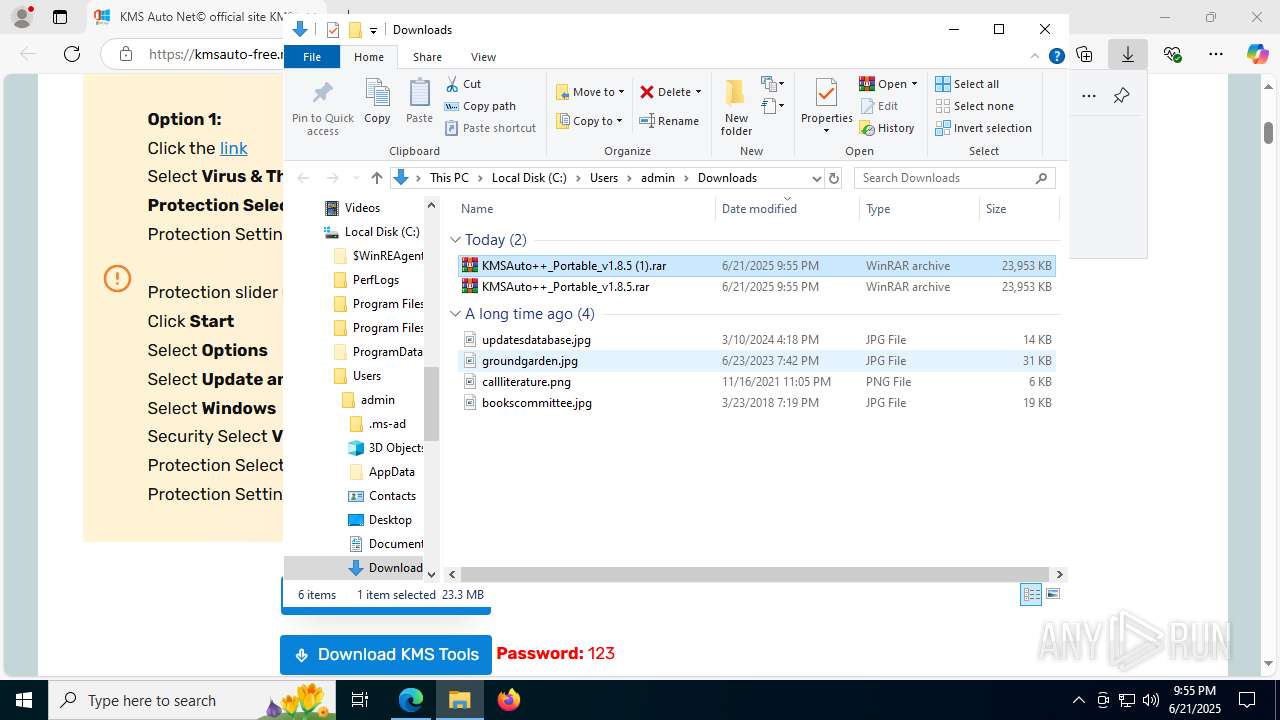Click the Paste ribbon button
Image resolution: width=1280 pixels, height=720 pixels.
tap(419, 103)
